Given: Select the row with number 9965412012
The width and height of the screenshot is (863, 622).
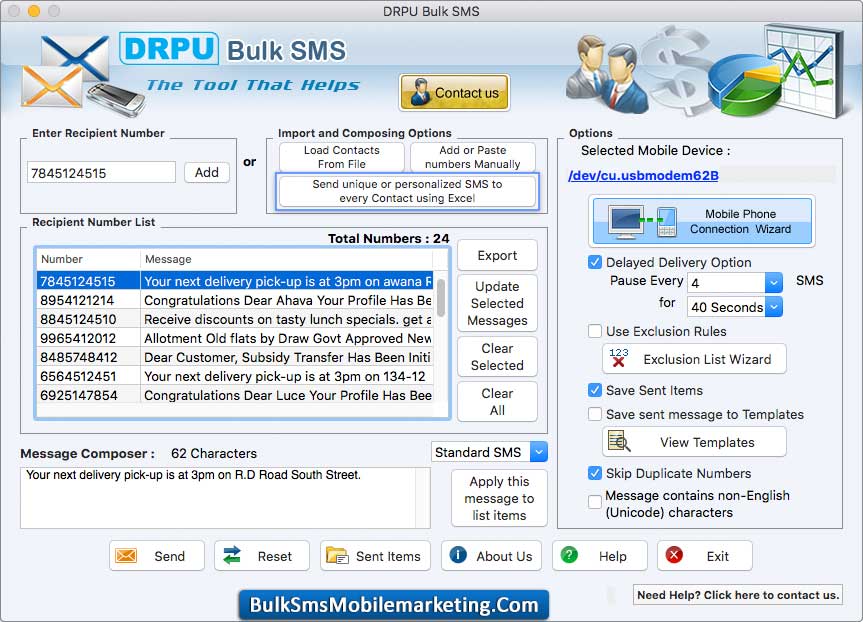Looking at the screenshot, I should coord(235,338).
